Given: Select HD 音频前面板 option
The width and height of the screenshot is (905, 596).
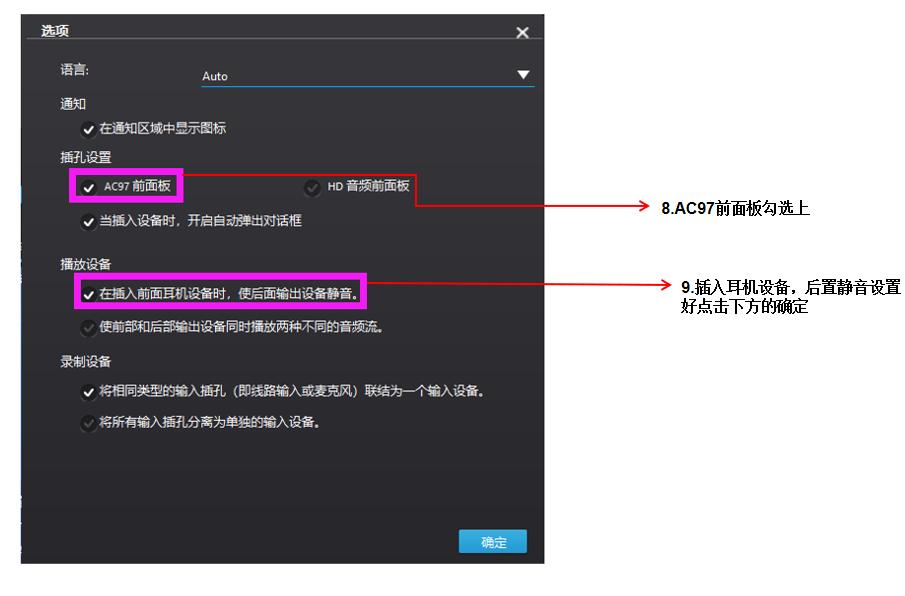Looking at the screenshot, I should [312, 188].
